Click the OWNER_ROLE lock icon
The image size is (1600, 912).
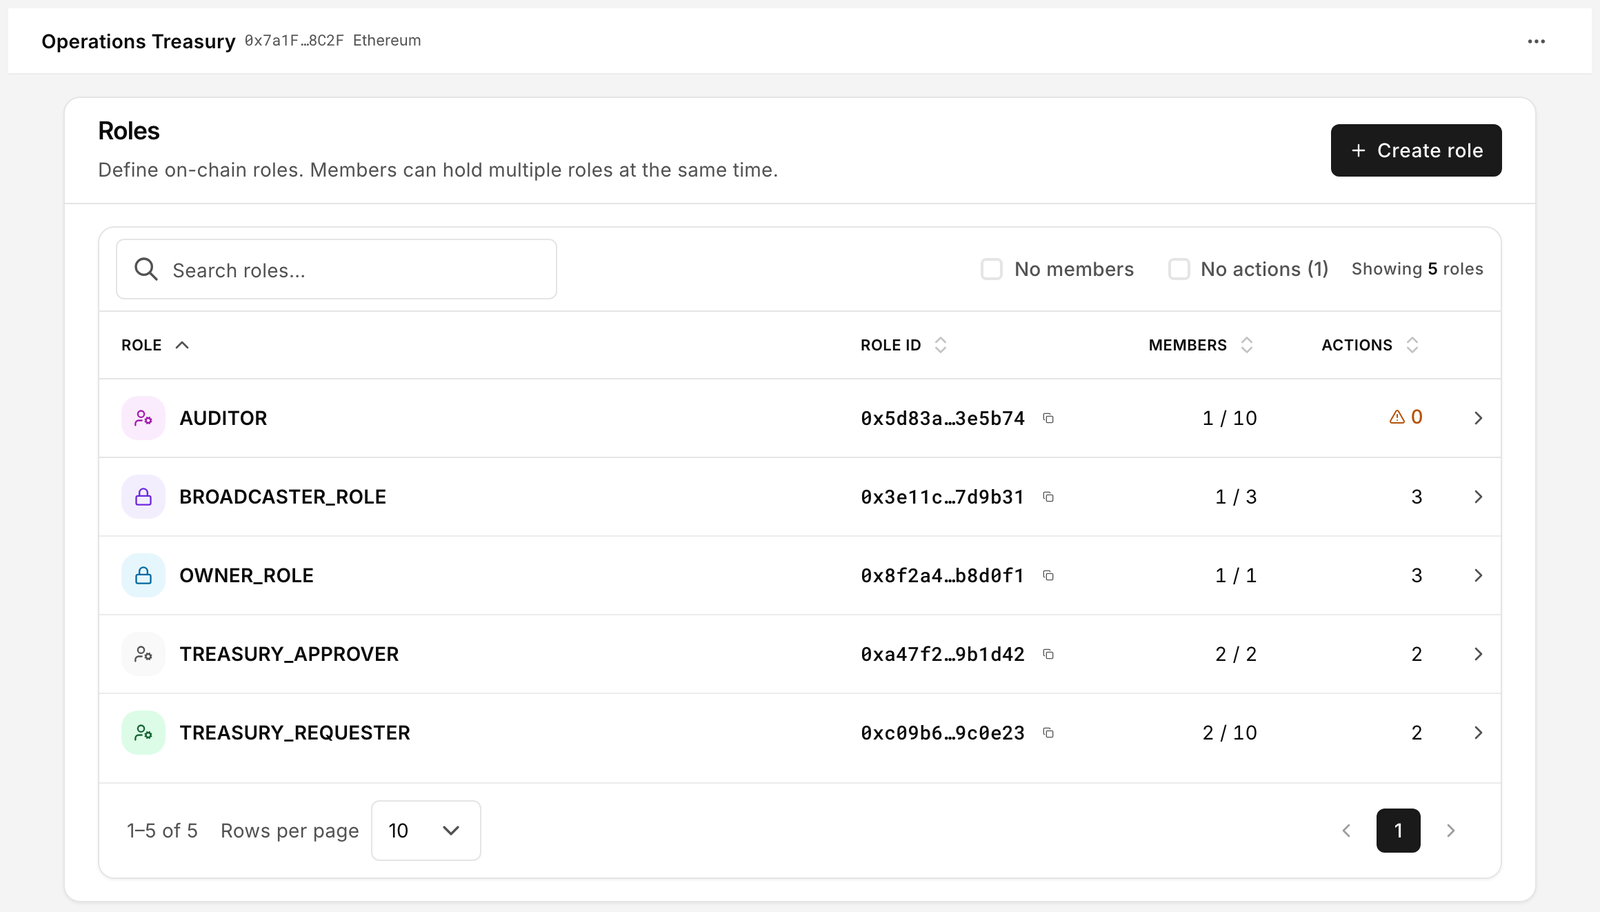(143, 576)
